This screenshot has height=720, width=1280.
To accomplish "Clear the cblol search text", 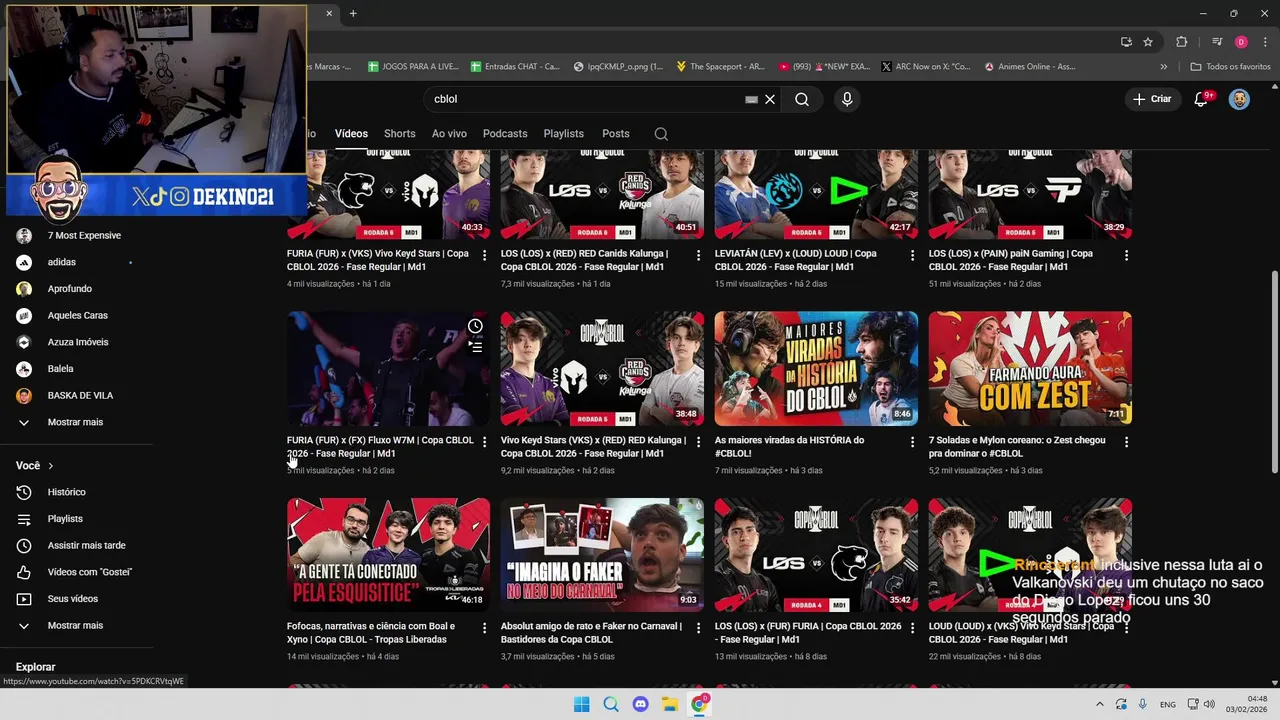I will coord(770,99).
